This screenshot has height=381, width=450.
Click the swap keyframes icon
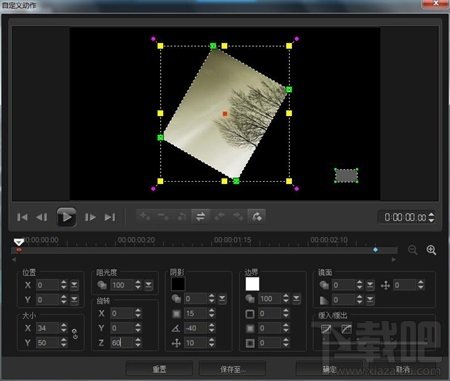coord(200,217)
